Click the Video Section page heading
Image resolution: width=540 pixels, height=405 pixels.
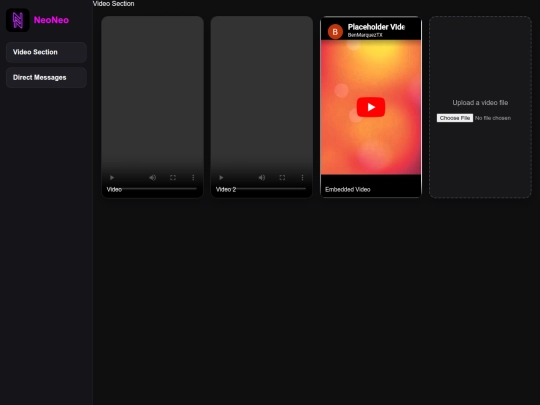[114, 3]
